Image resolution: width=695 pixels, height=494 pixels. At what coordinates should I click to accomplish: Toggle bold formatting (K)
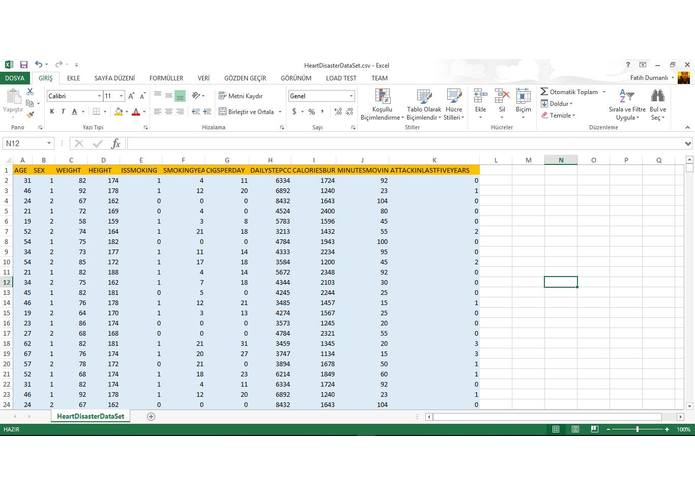(52, 112)
